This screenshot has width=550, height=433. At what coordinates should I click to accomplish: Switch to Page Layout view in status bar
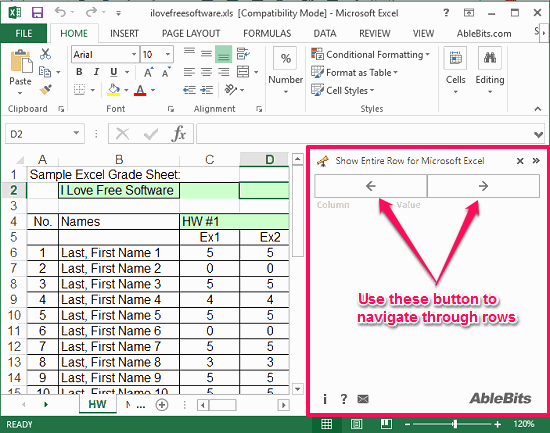pyautogui.click(x=357, y=424)
